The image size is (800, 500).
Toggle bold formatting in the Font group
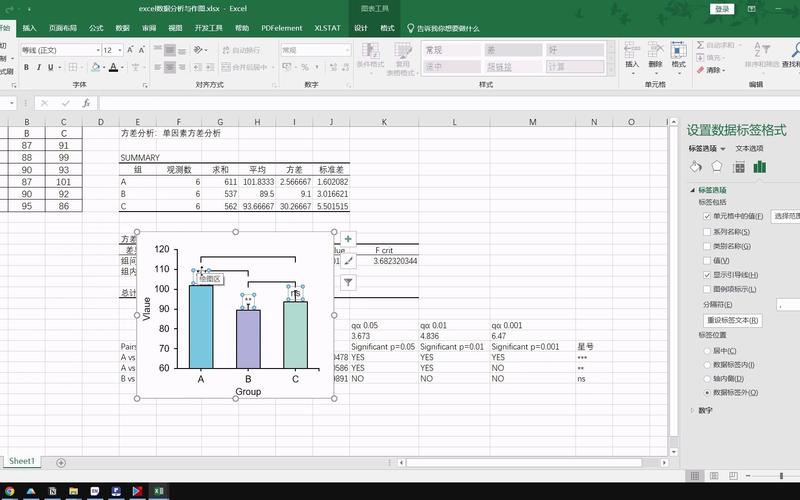26,67
